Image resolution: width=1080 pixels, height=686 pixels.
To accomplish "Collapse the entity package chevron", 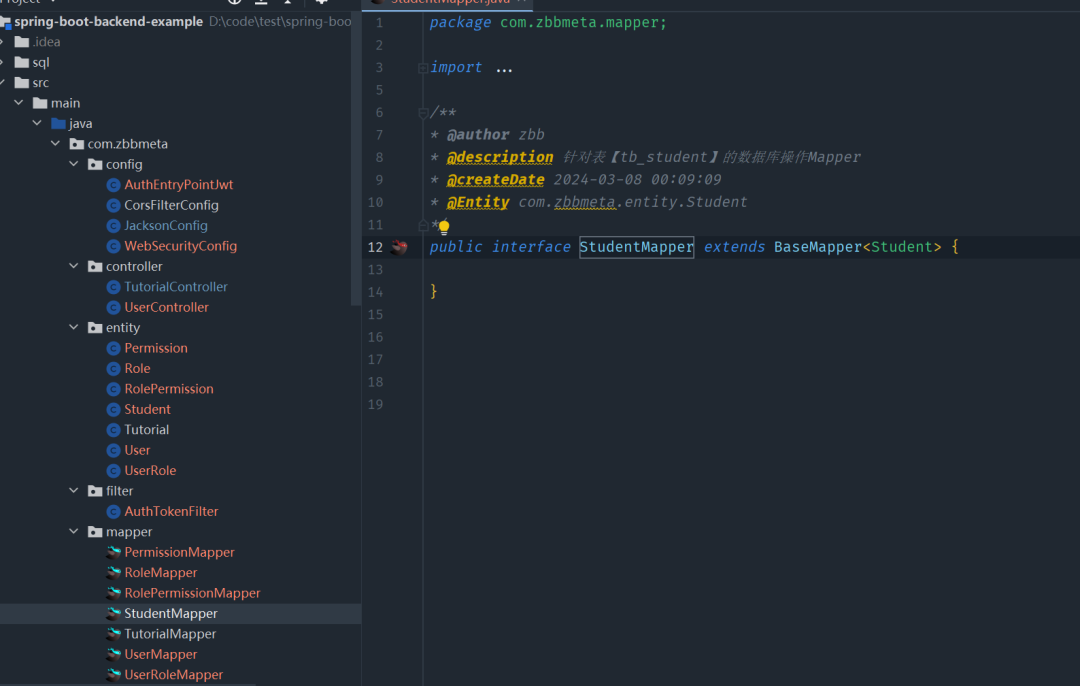I will pos(74,328).
